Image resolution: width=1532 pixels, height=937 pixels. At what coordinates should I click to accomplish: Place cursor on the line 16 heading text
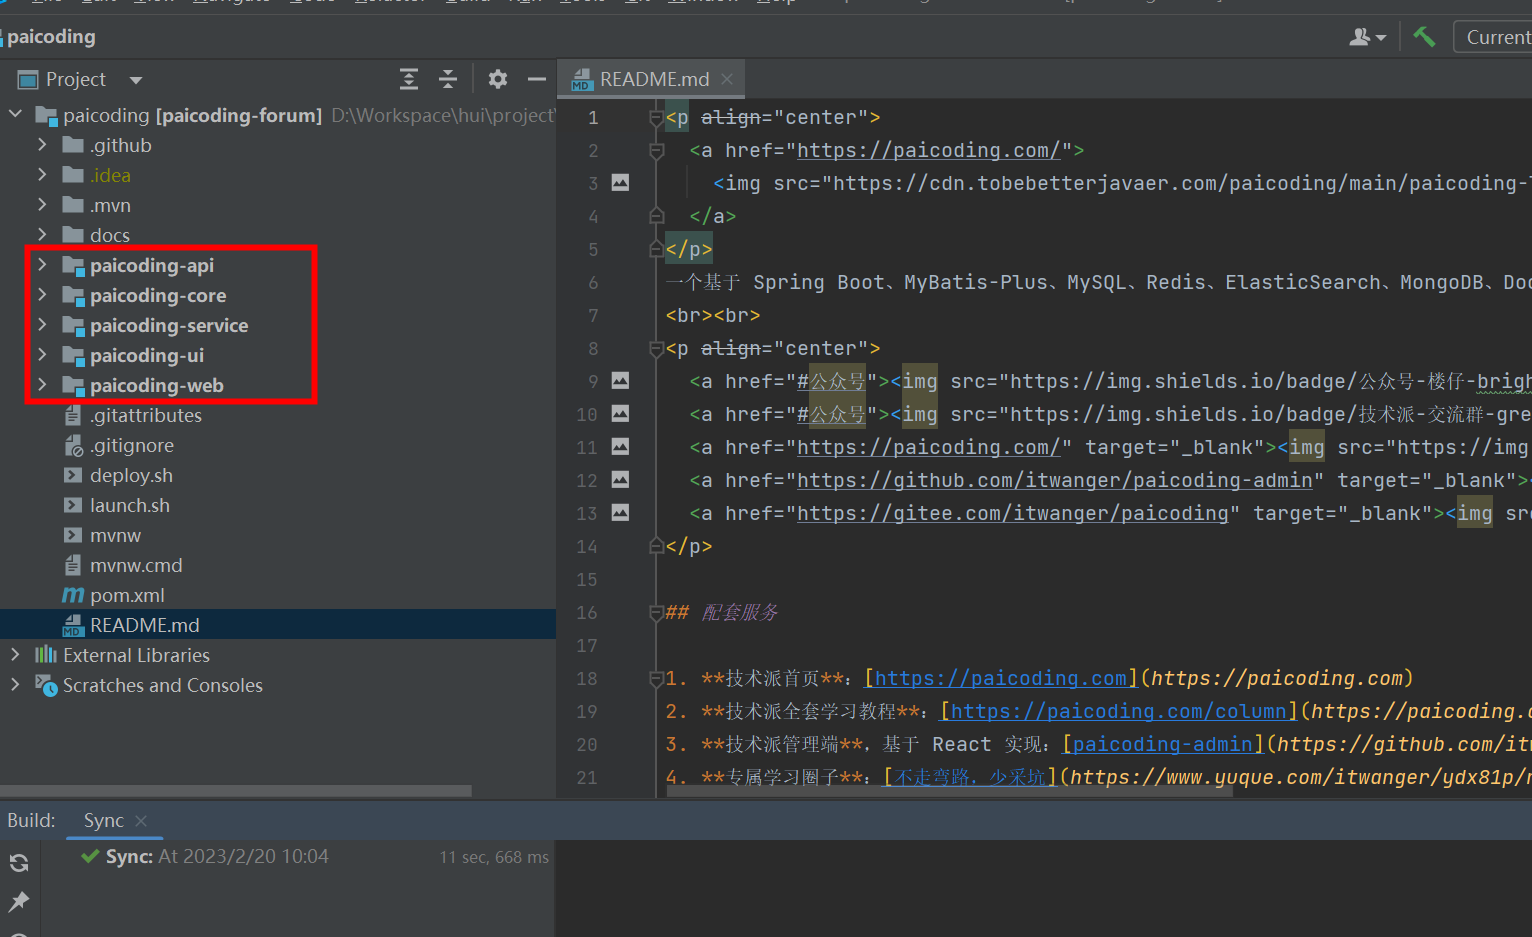coord(740,612)
